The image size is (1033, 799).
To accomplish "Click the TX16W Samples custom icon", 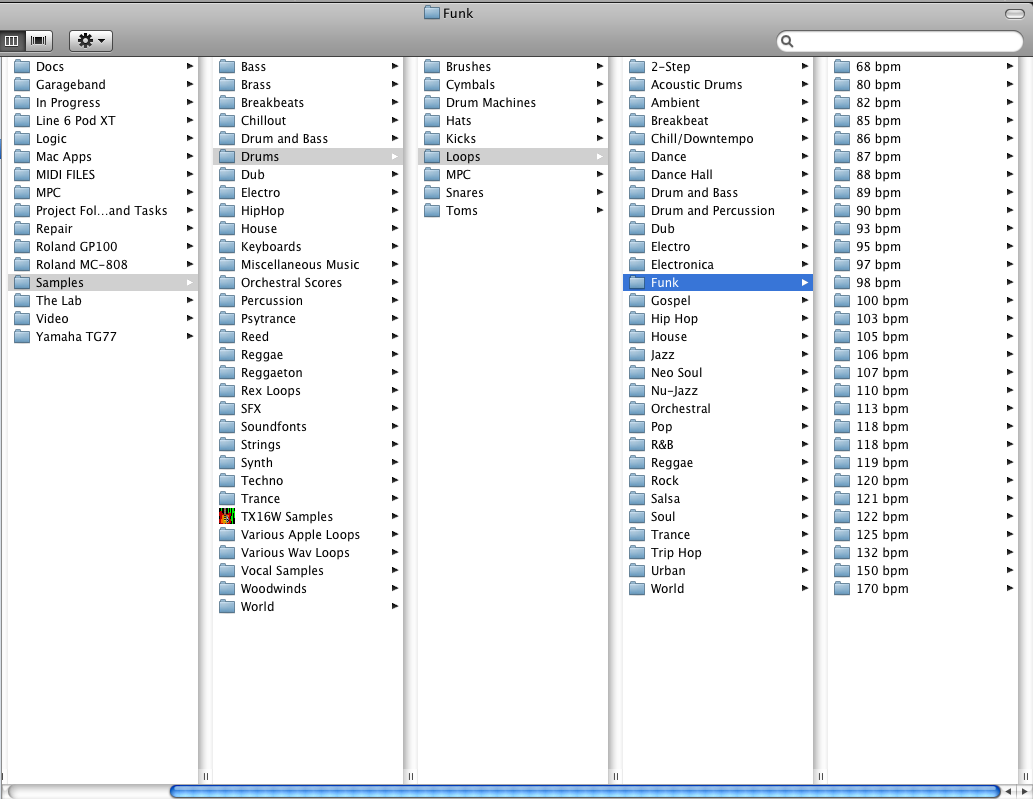I will (x=227, y=517).
